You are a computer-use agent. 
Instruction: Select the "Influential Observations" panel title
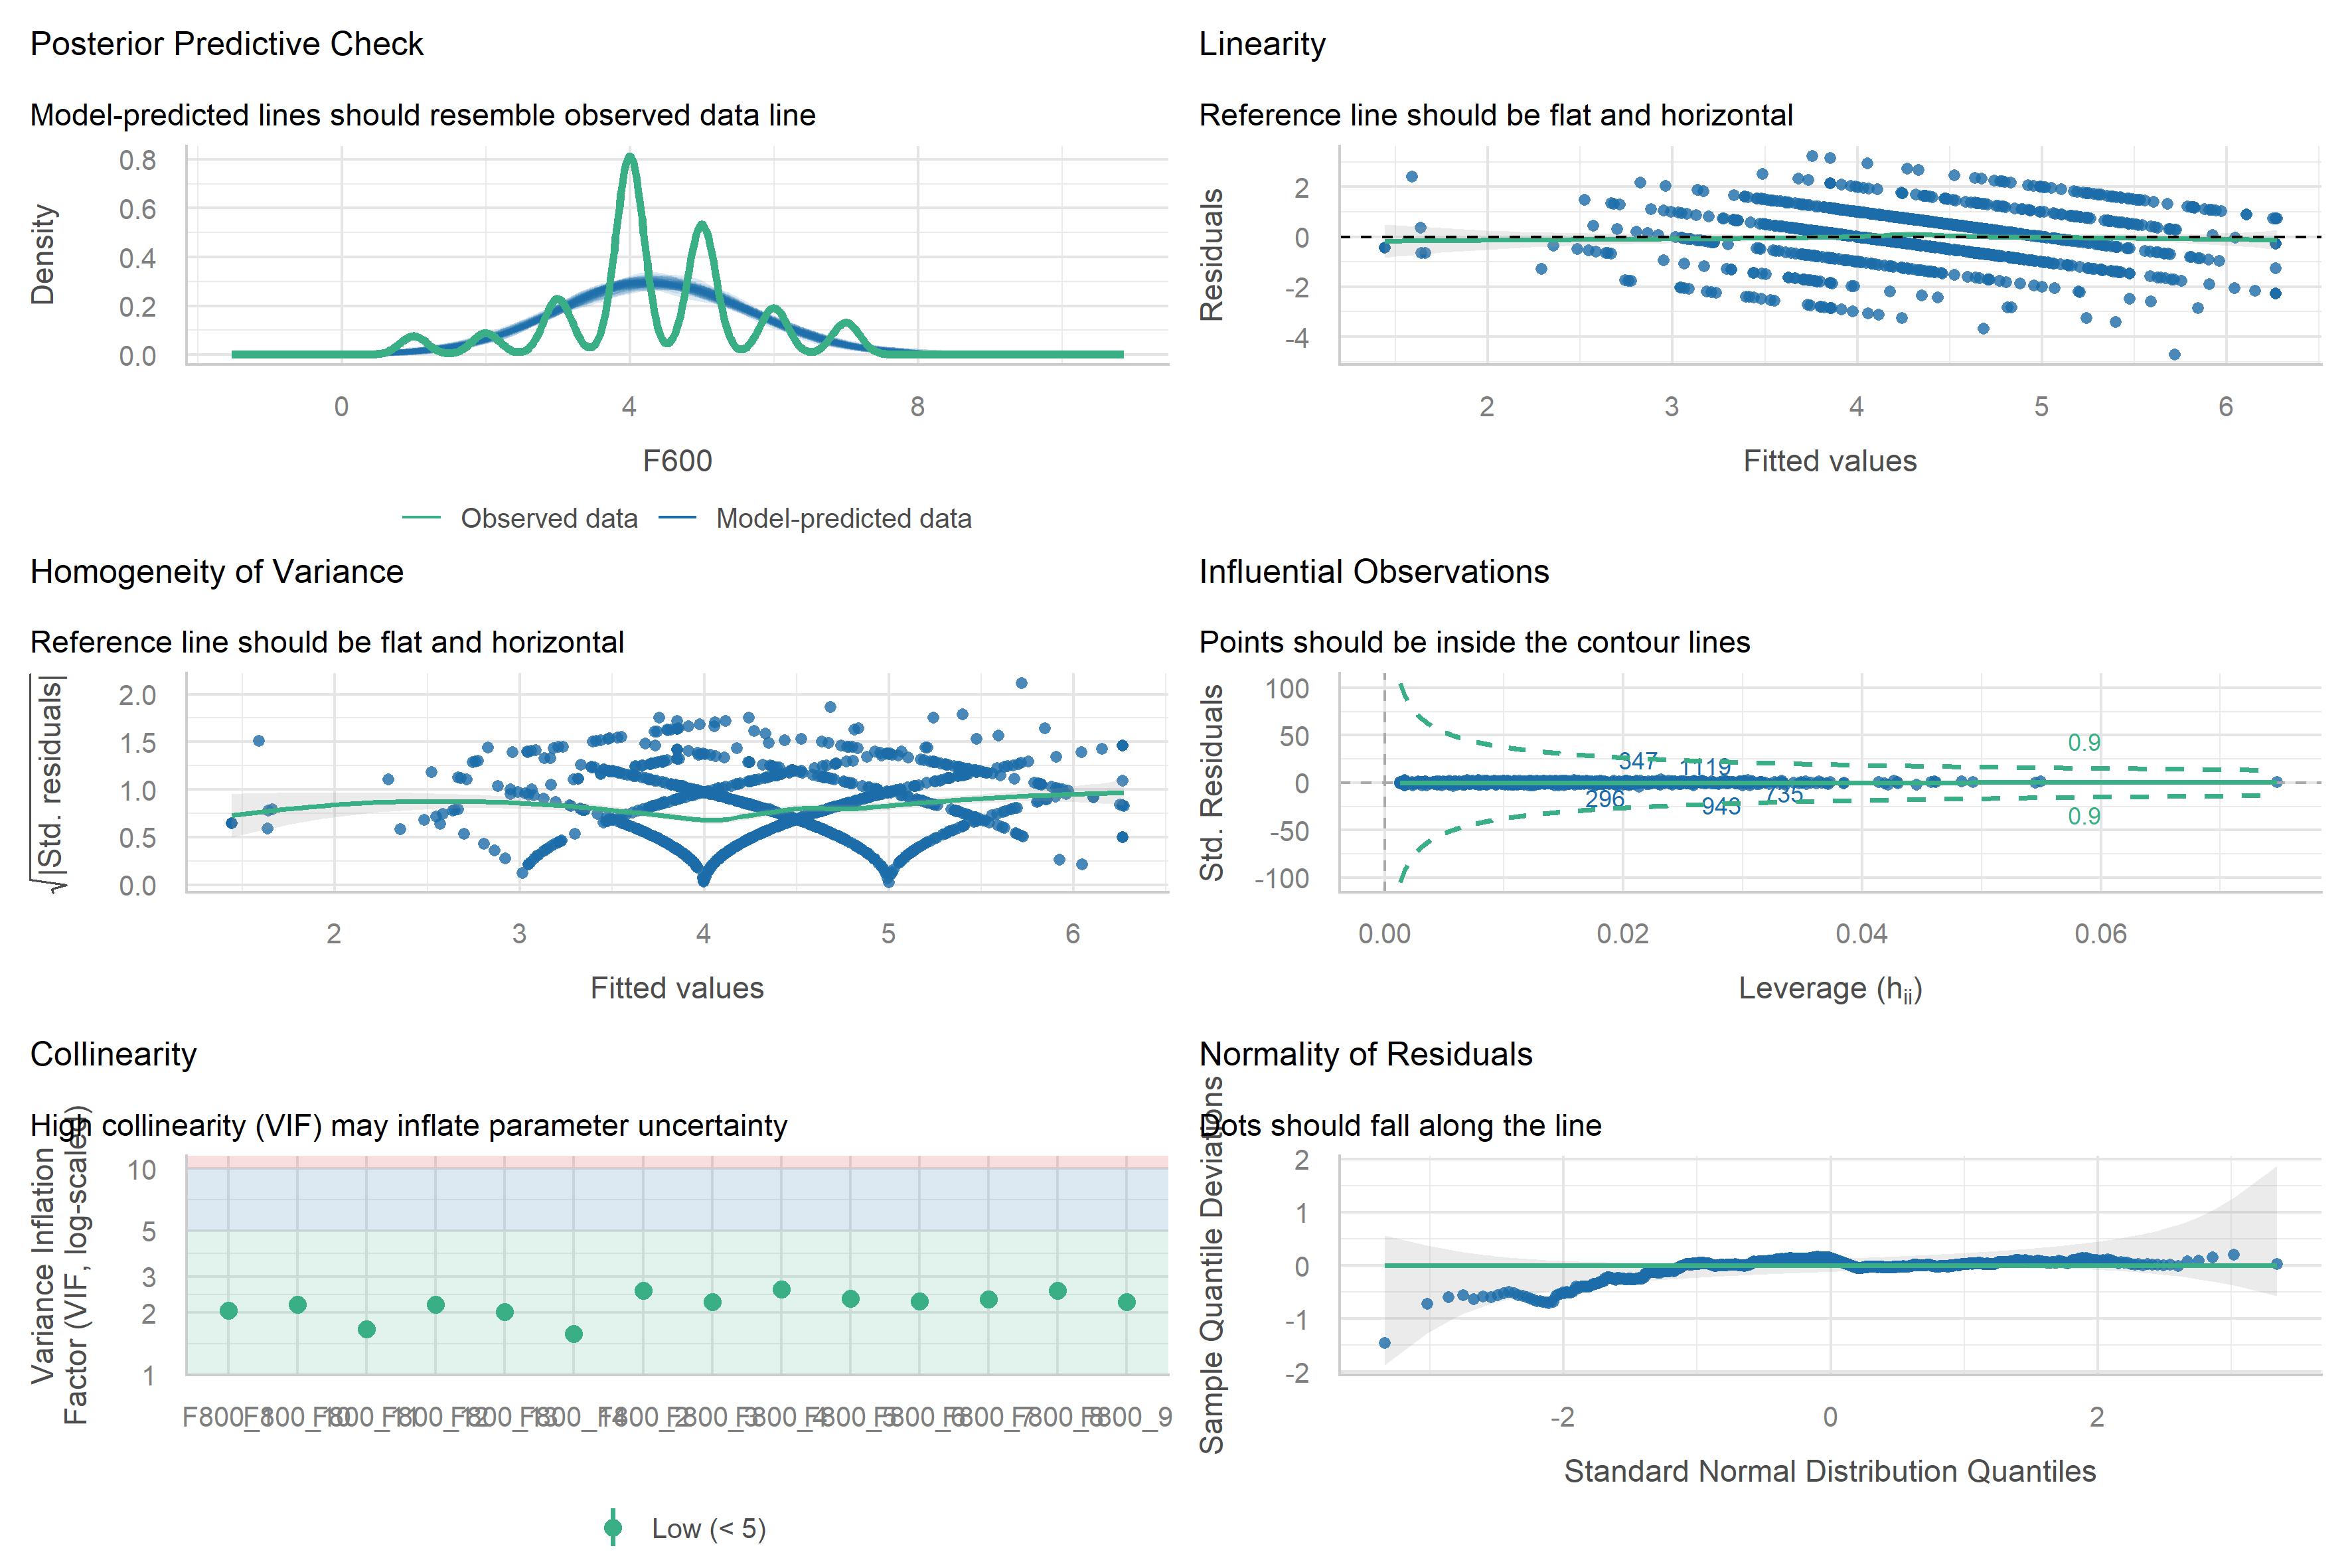tap(1373, 571)
